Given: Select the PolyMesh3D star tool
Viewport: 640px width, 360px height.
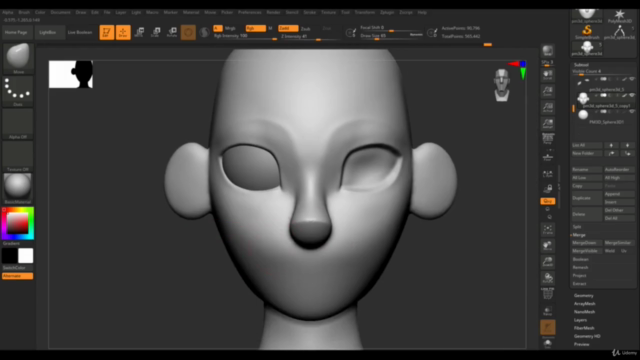Looking at the screenshot, I should (619, 16).
